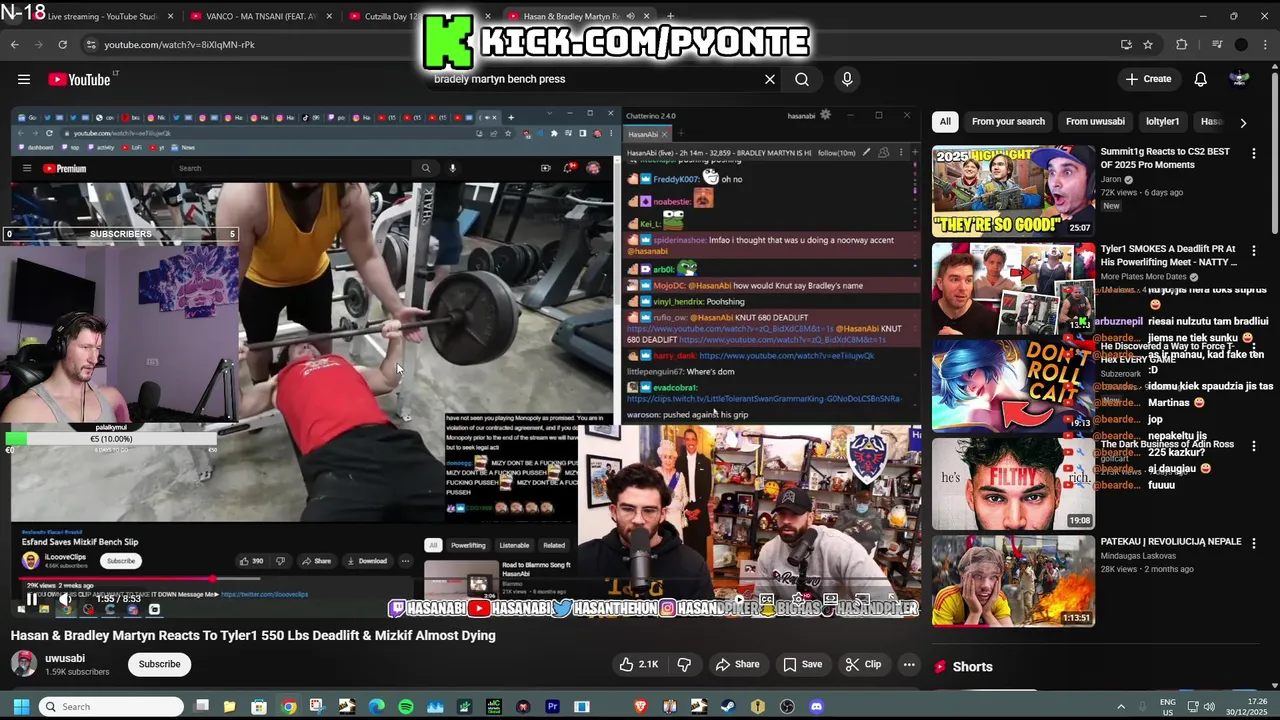Open the Windows Start menu
1280x720 pixels.
[21, 706]
